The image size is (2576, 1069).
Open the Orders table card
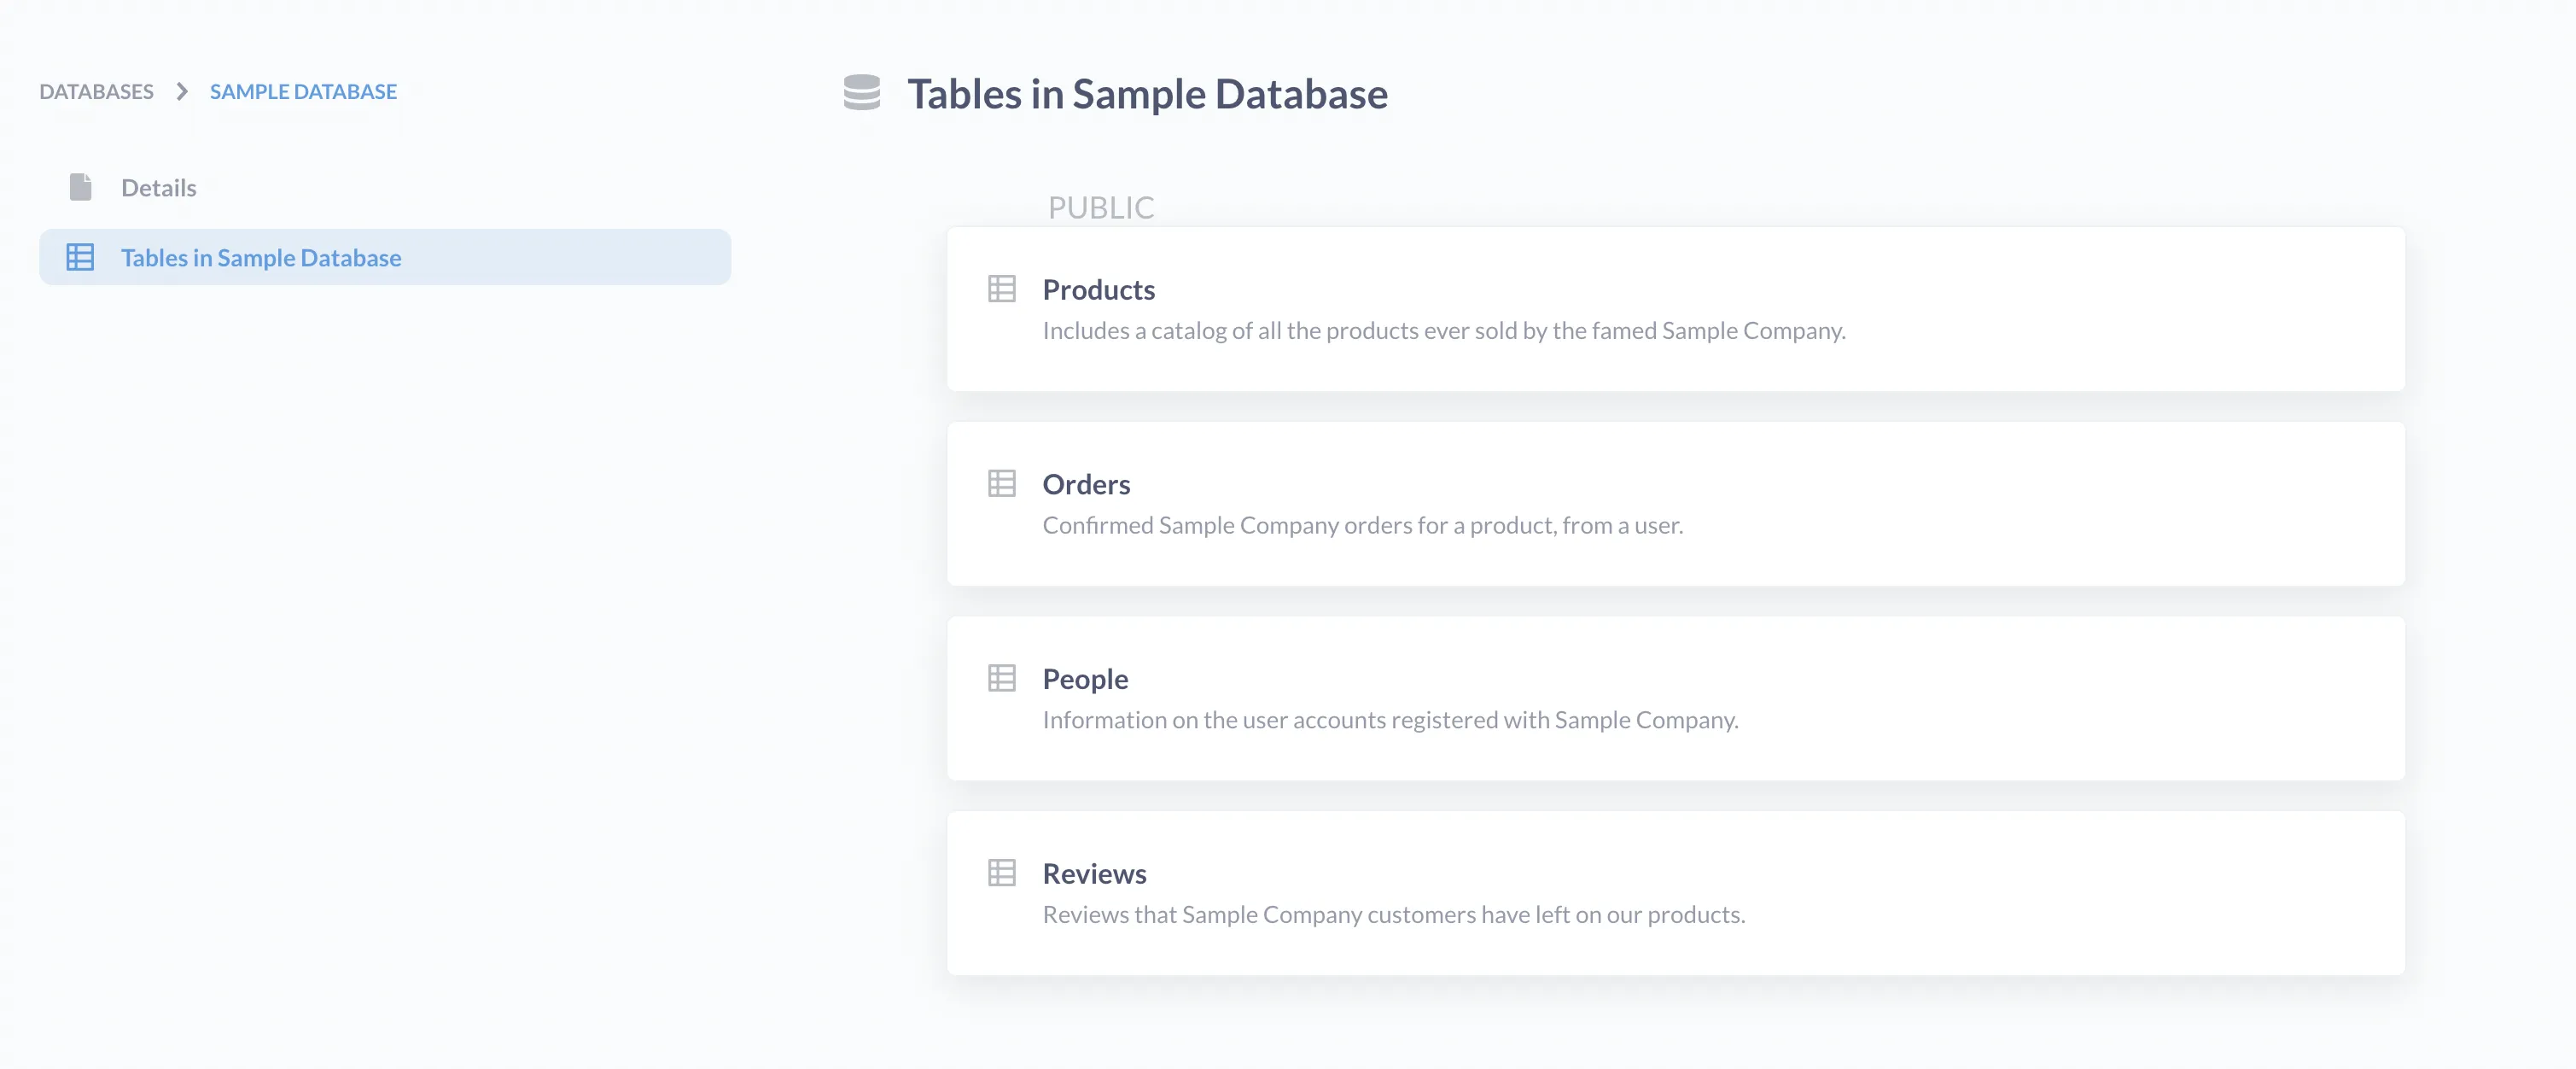click(1675, 504)
